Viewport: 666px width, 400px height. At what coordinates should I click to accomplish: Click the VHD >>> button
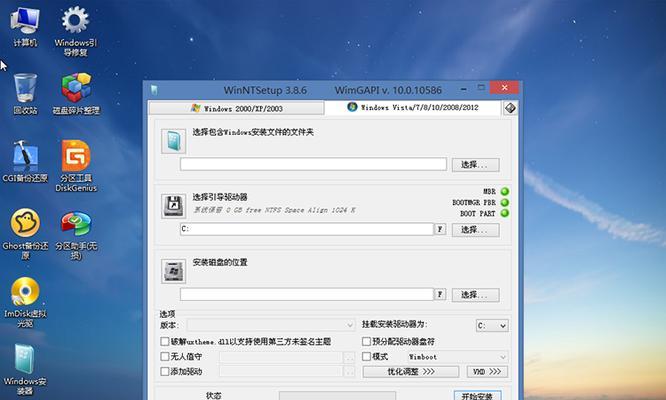click(487, 372)
